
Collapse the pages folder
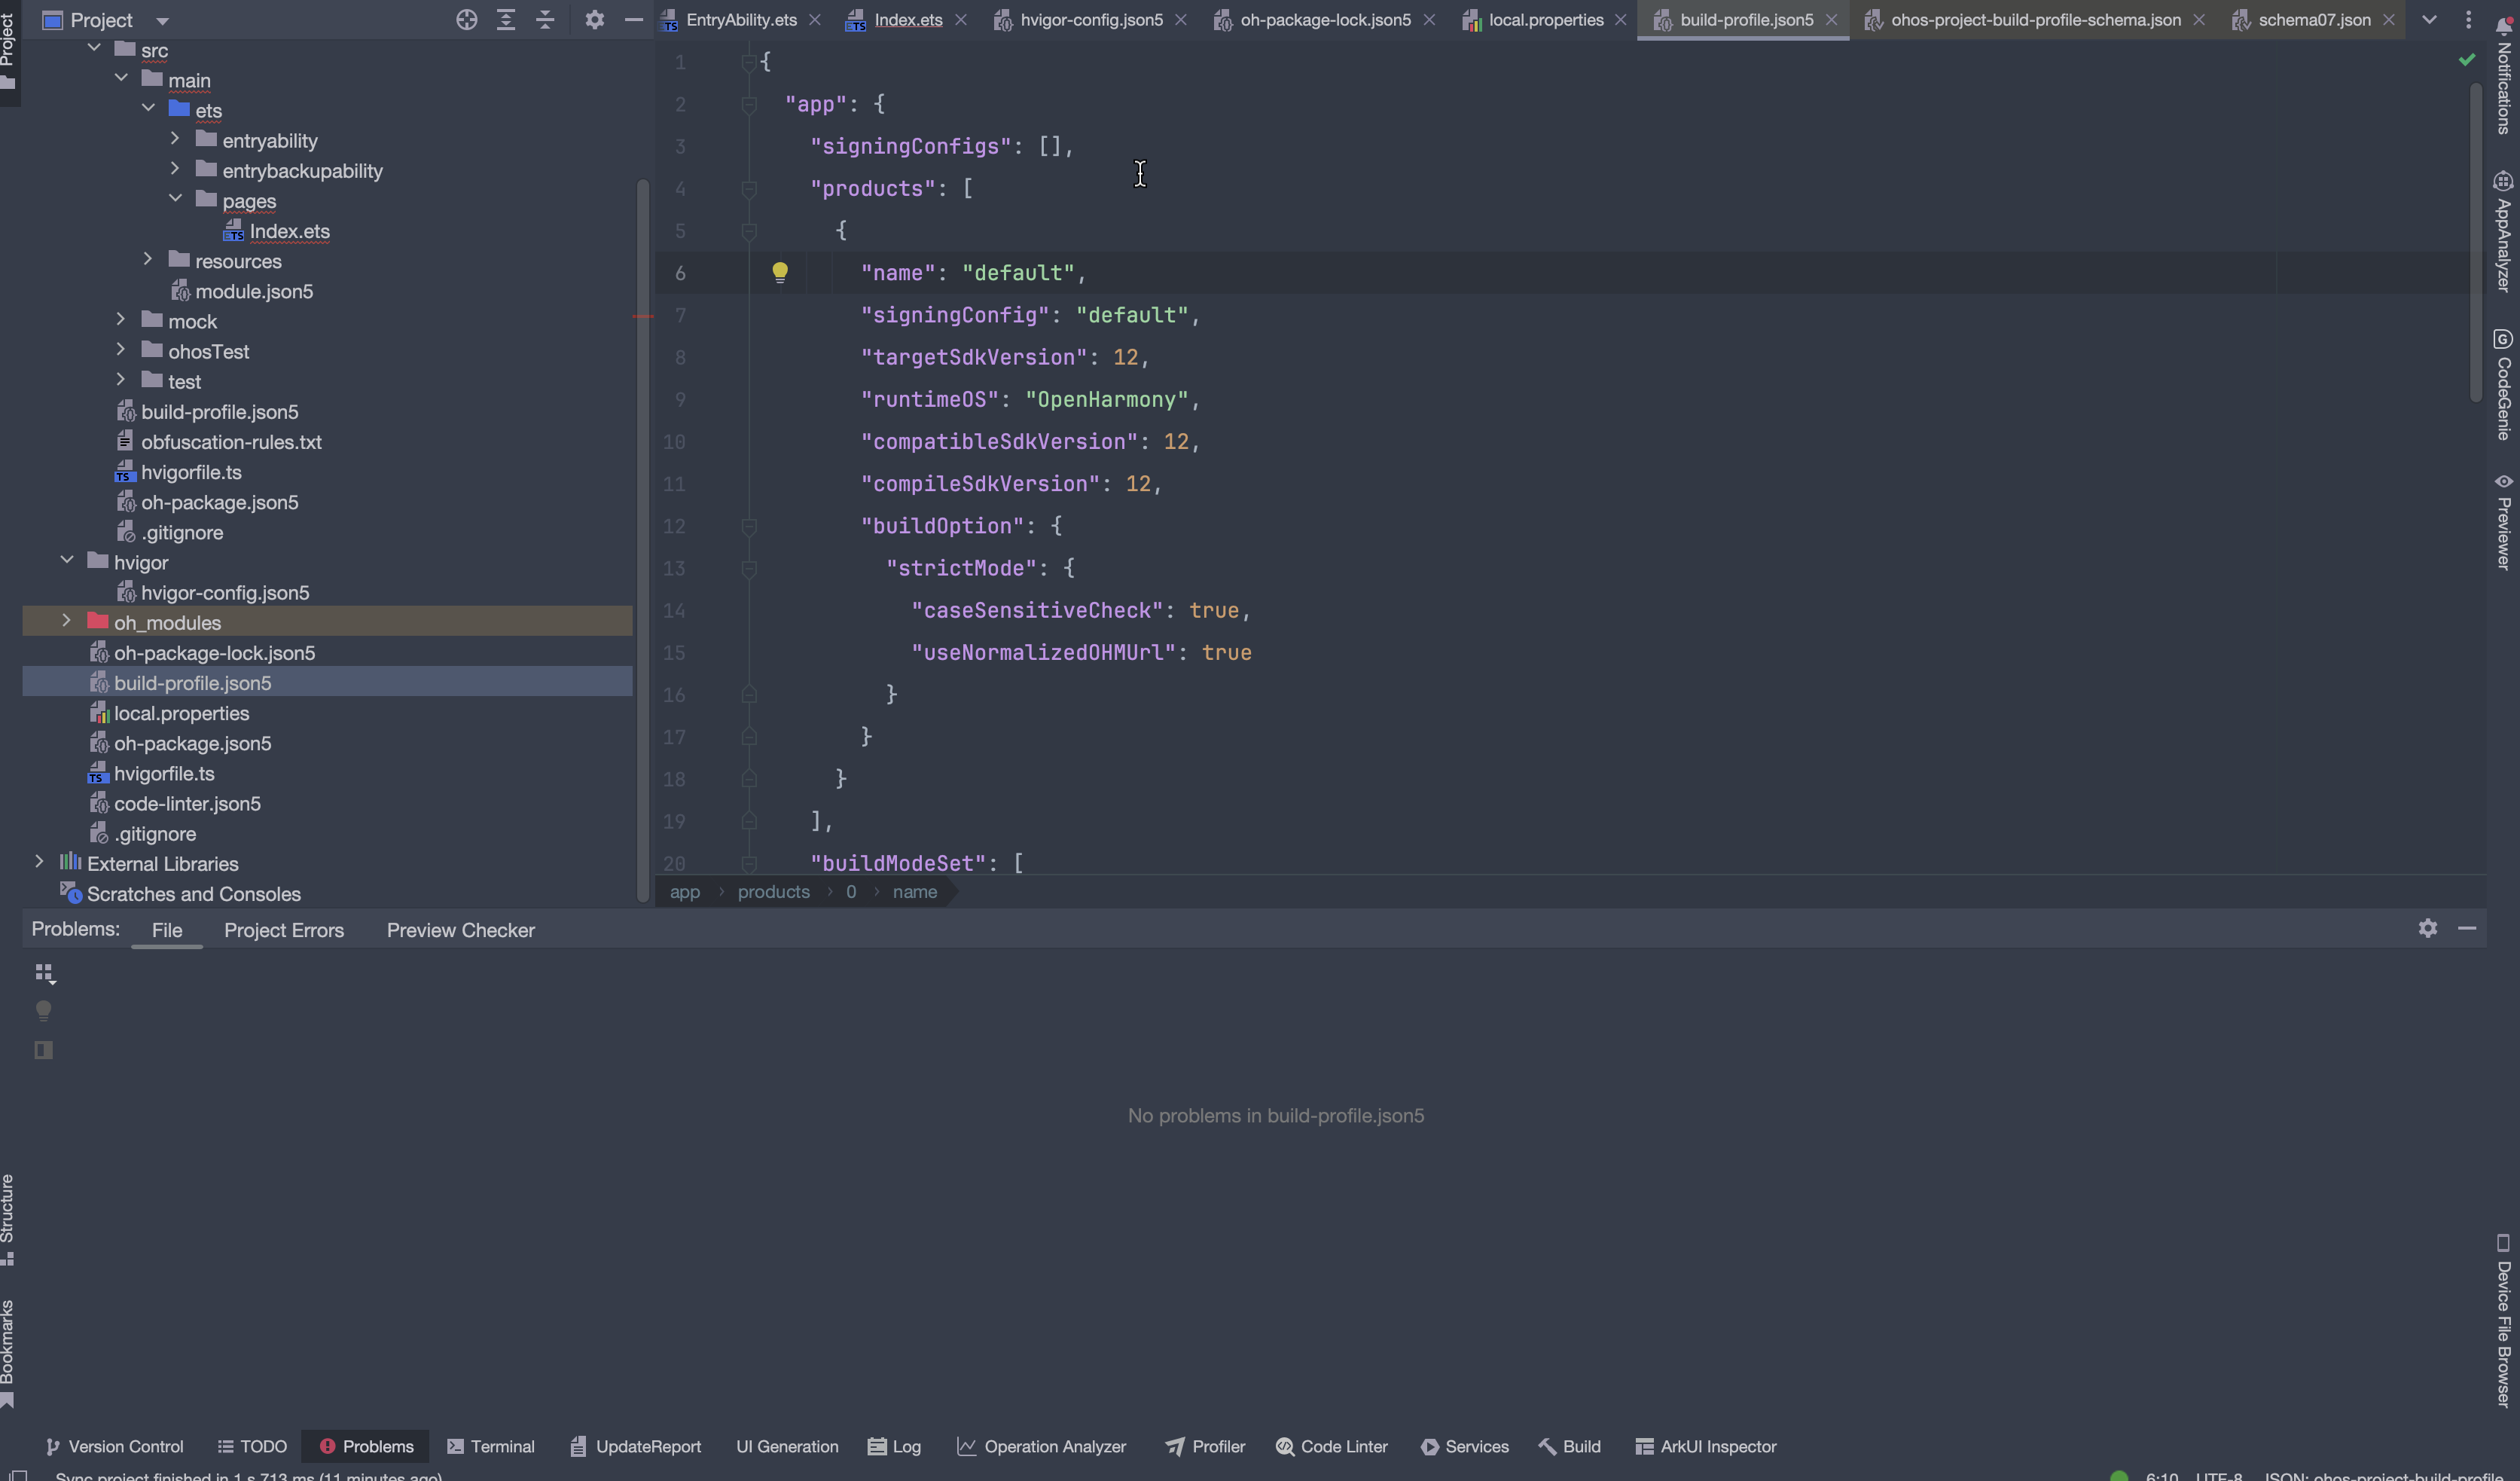(175, 198)
